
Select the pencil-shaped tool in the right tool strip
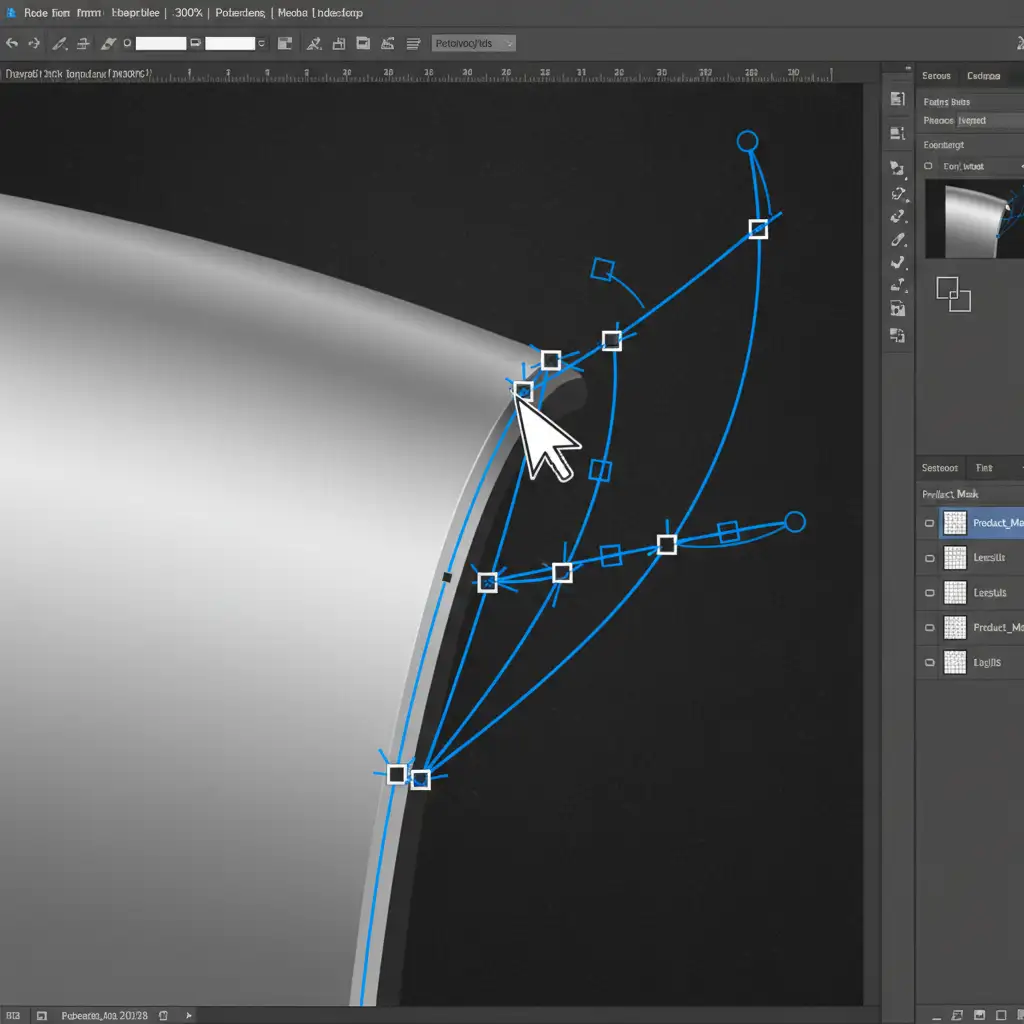[x=898, y=240]
